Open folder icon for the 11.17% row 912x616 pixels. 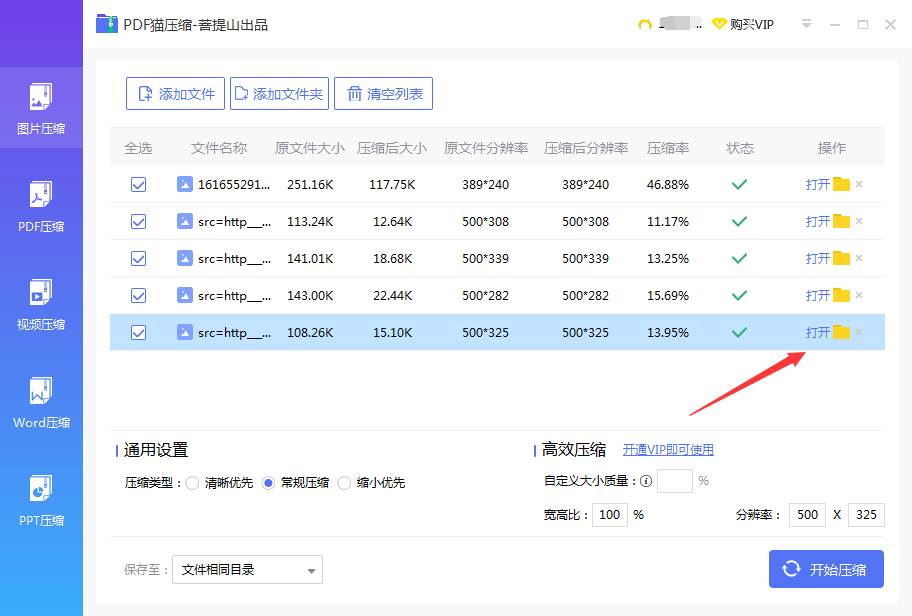coord(841,221)
